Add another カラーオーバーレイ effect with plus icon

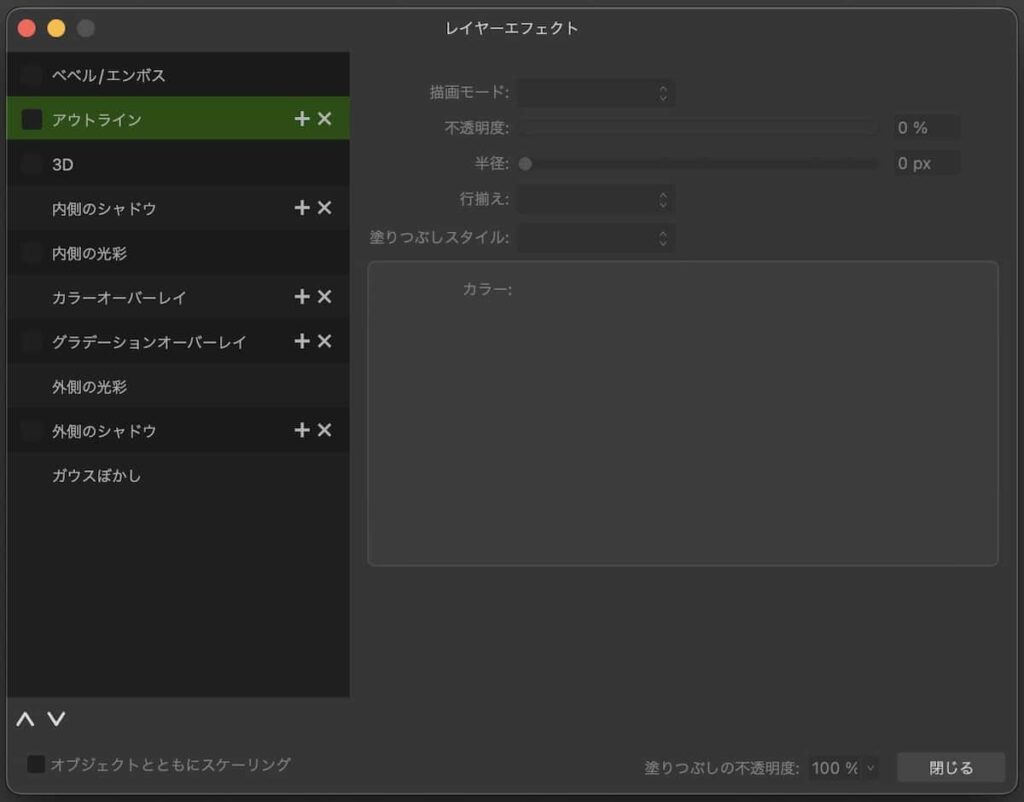point(302,297)
